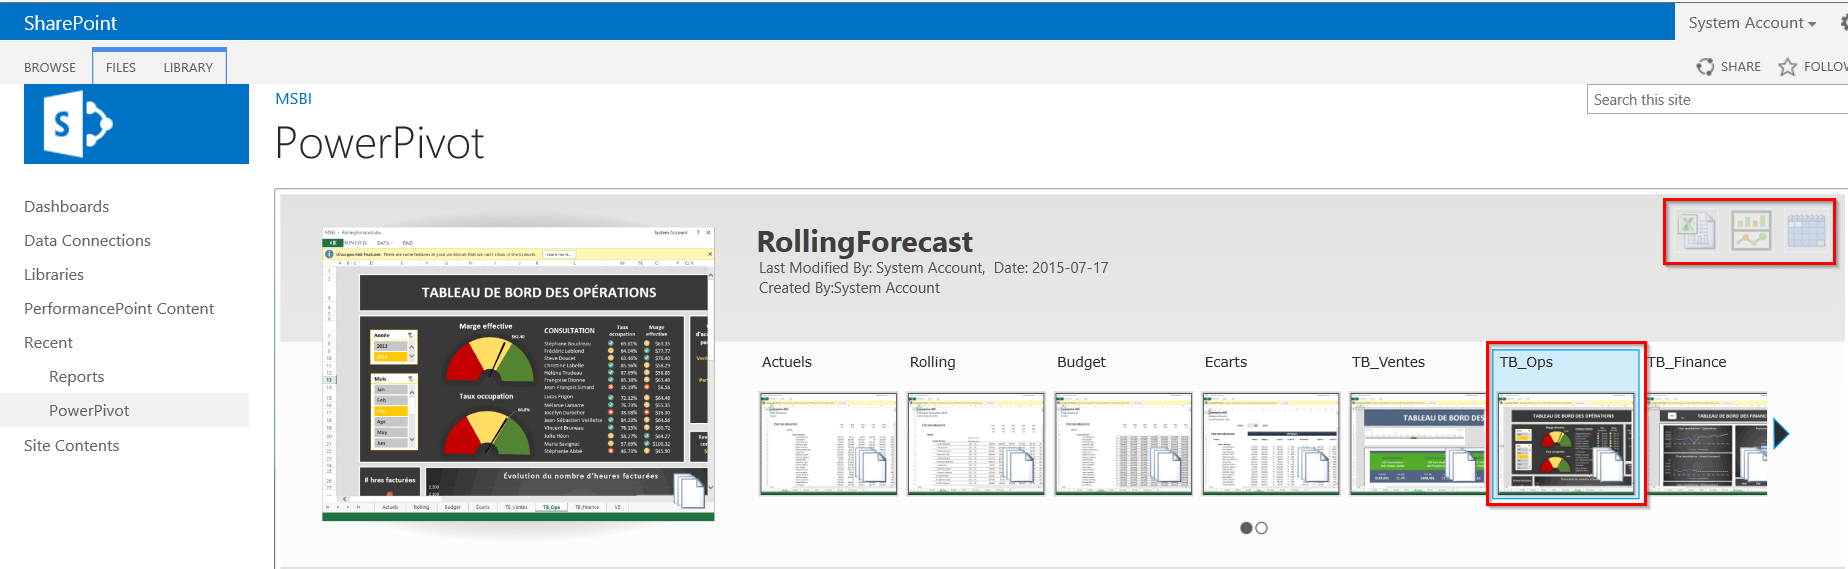Click the MSBI breadcrumb link
This screenshot has width=1848, height=569.
[293, 99]
